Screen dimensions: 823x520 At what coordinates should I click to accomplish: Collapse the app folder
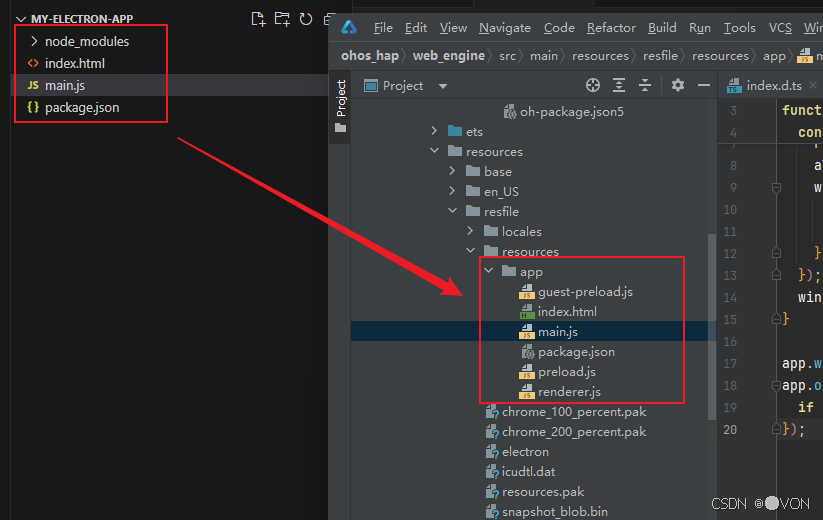pos(489,271)
